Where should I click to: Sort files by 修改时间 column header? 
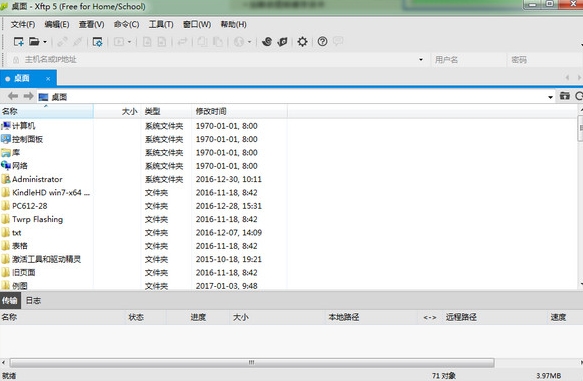(x=239, y=111)
